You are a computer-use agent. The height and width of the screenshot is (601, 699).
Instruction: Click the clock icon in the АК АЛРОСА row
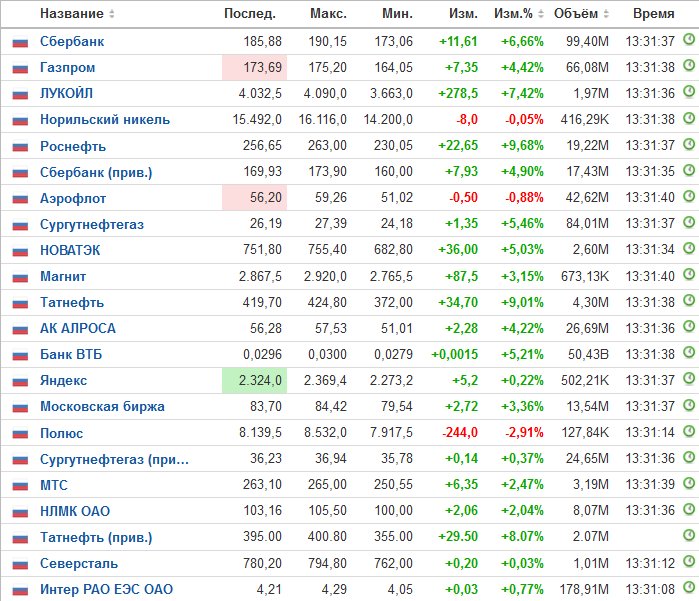pos(689,327)
